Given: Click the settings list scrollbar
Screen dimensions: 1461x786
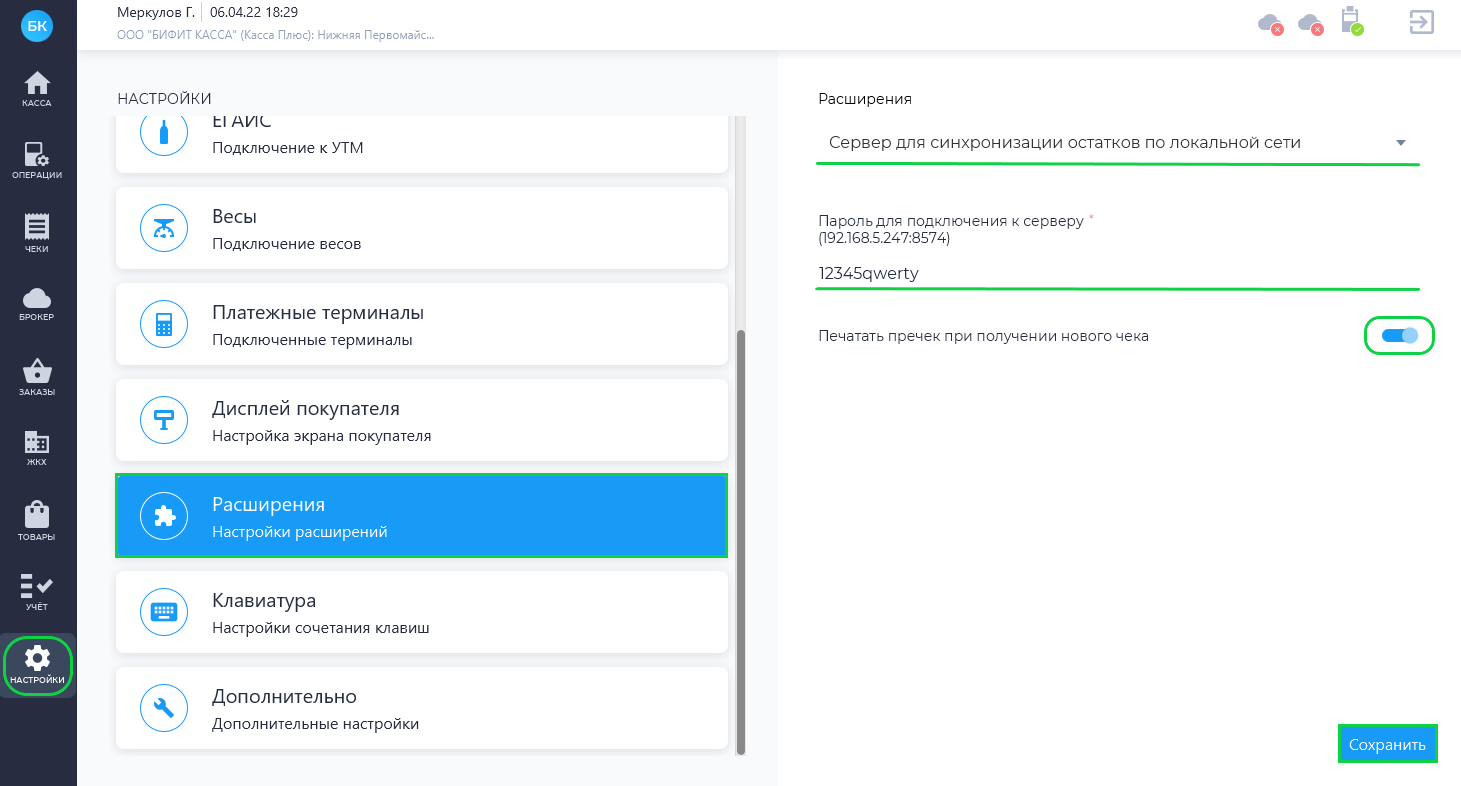Looking at the screenshot, I should pyautogui.click(x=740, y=541).
